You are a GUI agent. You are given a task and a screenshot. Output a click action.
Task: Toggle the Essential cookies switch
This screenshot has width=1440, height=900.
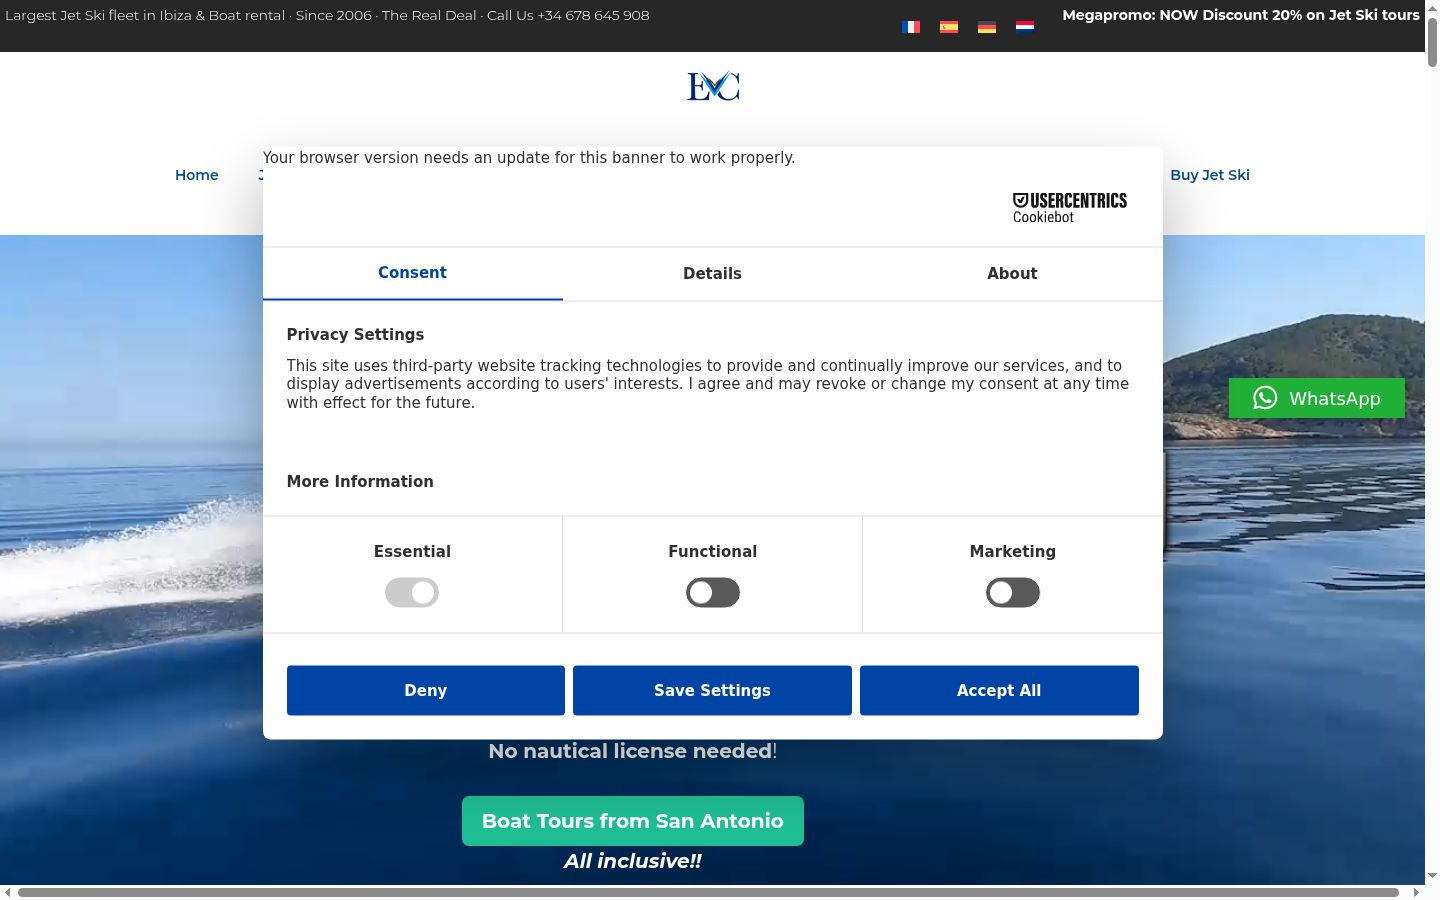click(412, 593)
